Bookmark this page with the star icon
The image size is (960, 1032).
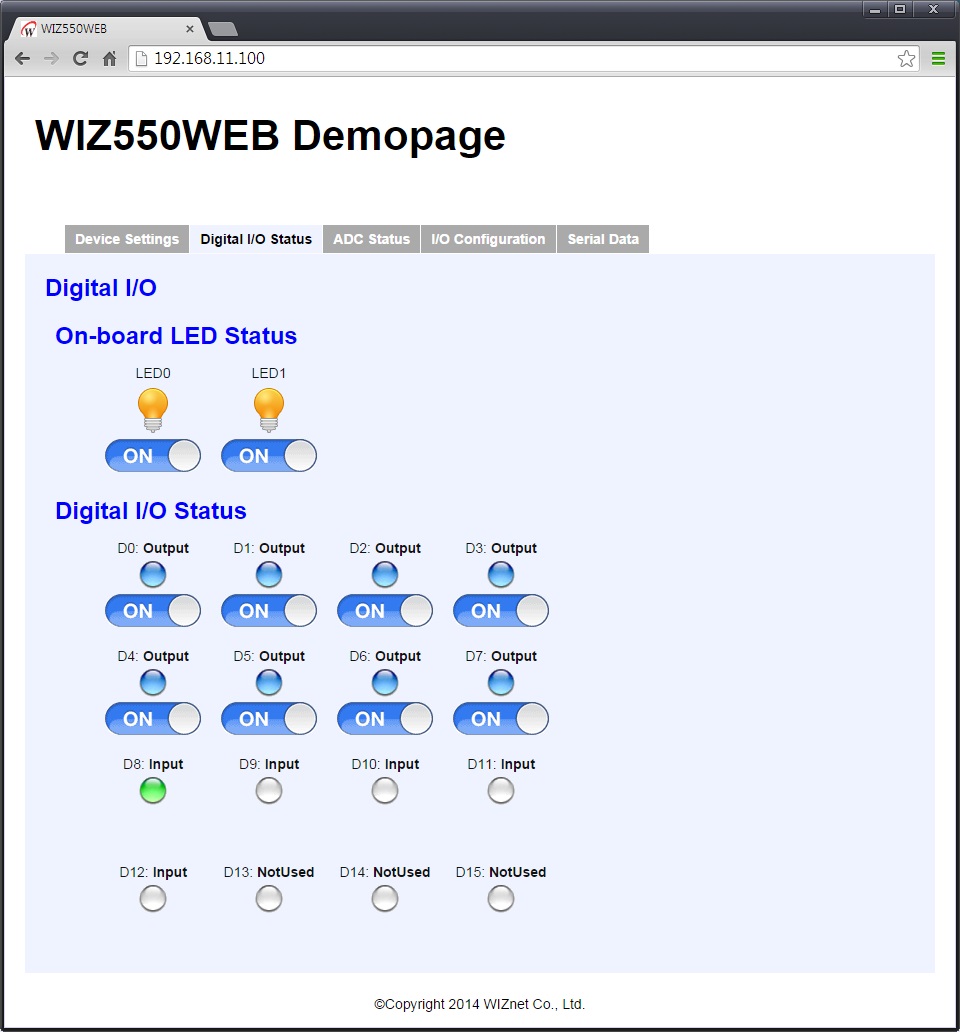pos(906,59)
